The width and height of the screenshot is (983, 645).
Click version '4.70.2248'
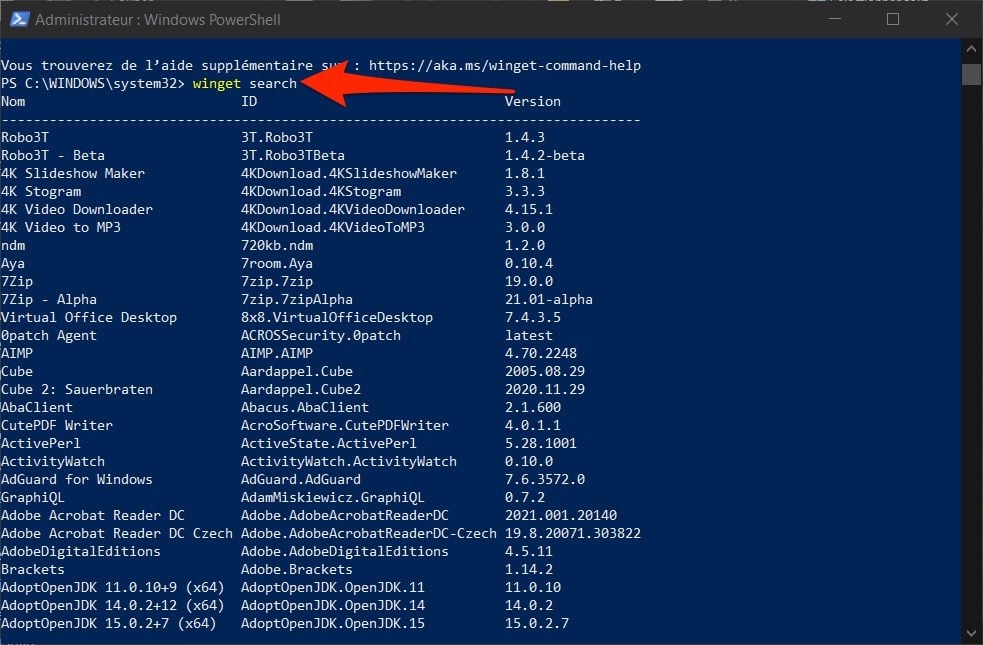coord(541,354)
